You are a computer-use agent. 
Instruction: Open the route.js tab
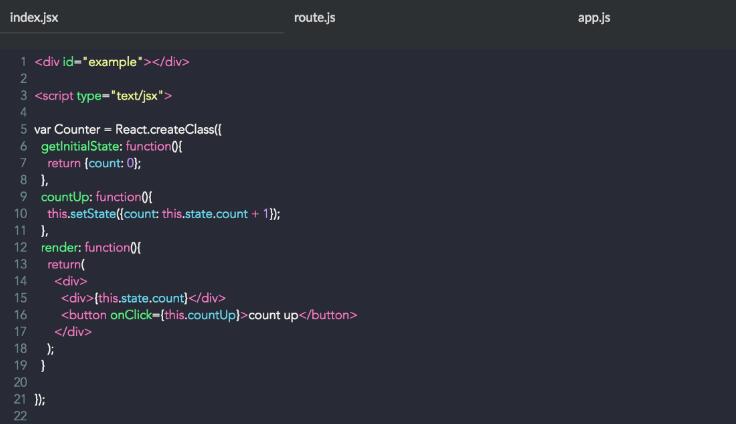pos(314,18)
